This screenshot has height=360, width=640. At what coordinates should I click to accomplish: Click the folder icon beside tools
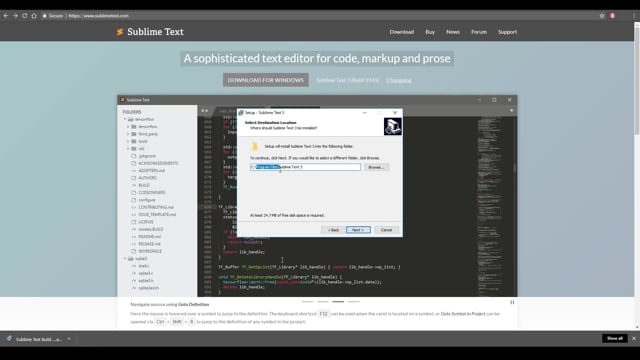point(133,141)
